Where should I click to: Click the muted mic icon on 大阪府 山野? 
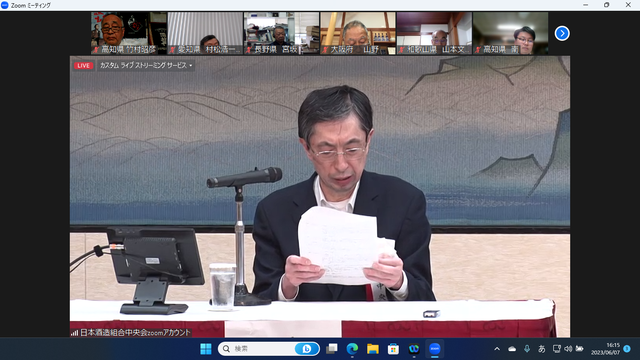tap(325, 50)
